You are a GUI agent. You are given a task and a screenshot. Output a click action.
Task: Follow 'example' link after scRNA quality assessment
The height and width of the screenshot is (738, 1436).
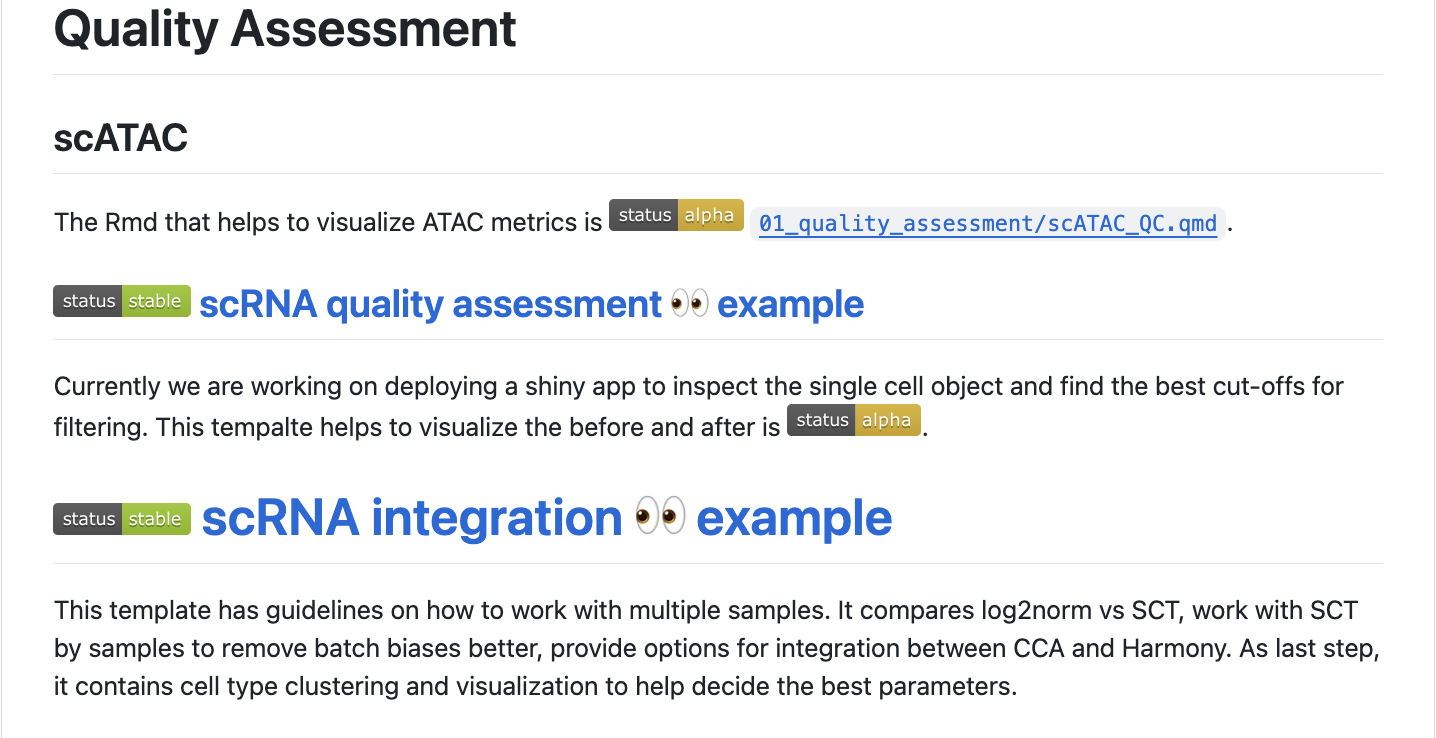pyautogui.click(x=790, y=303)
